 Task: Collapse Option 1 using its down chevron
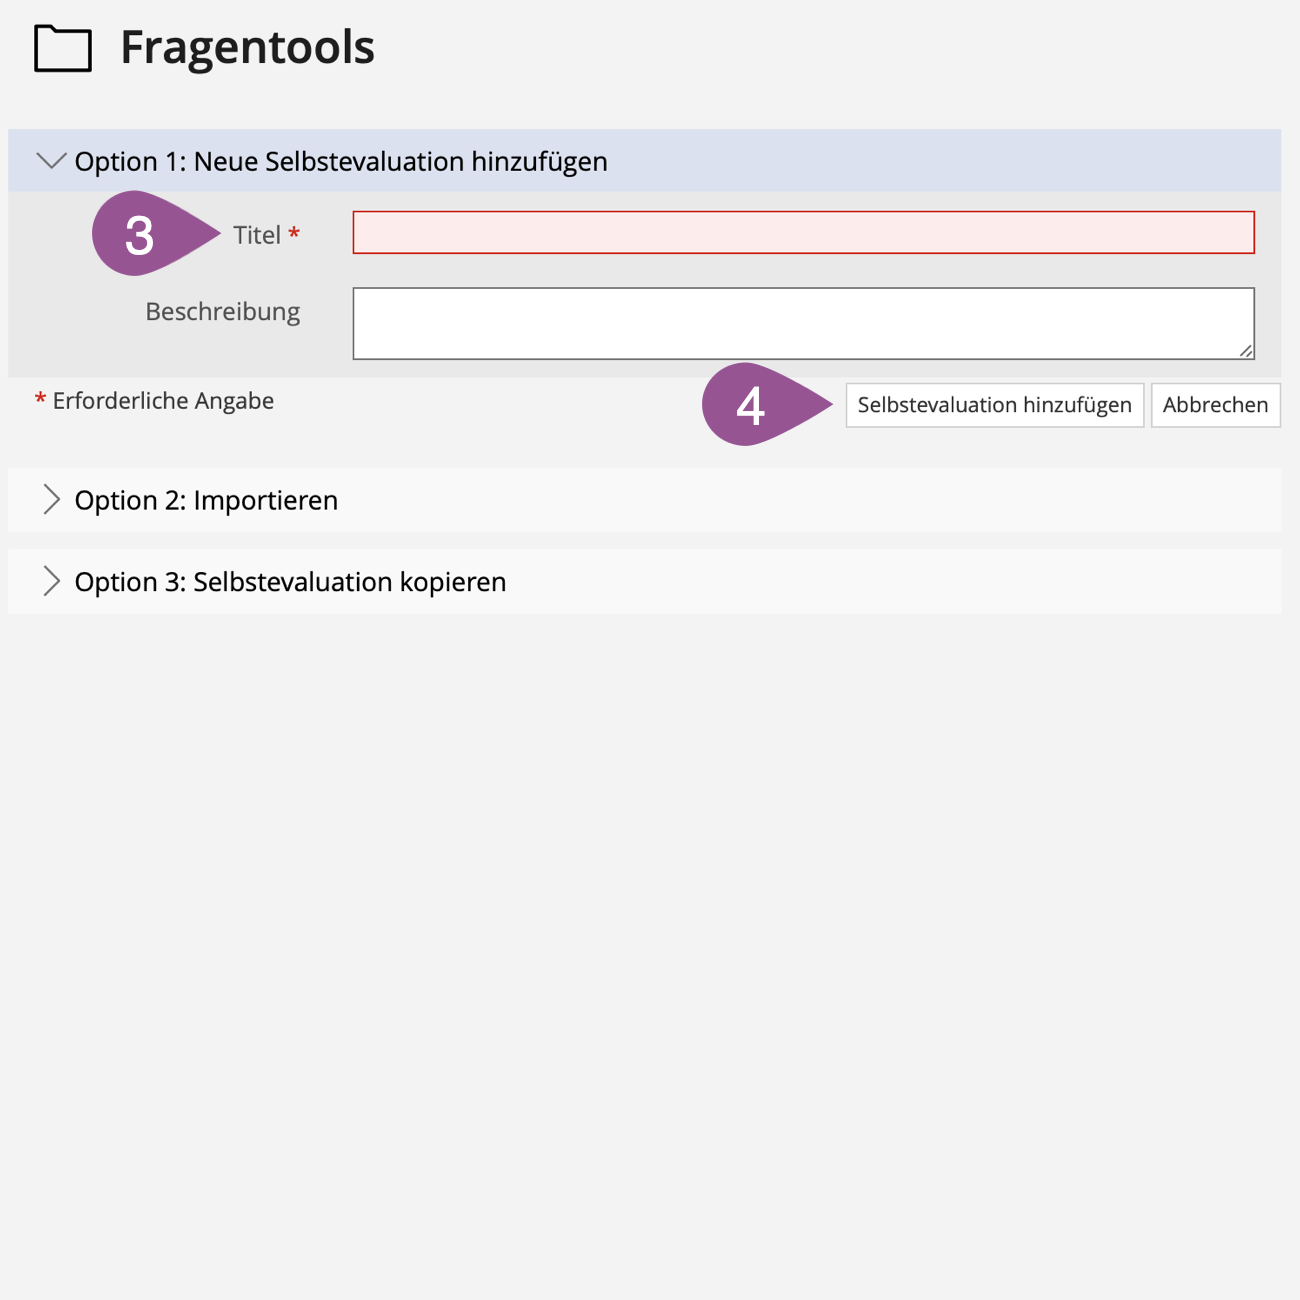pos(51,161)
